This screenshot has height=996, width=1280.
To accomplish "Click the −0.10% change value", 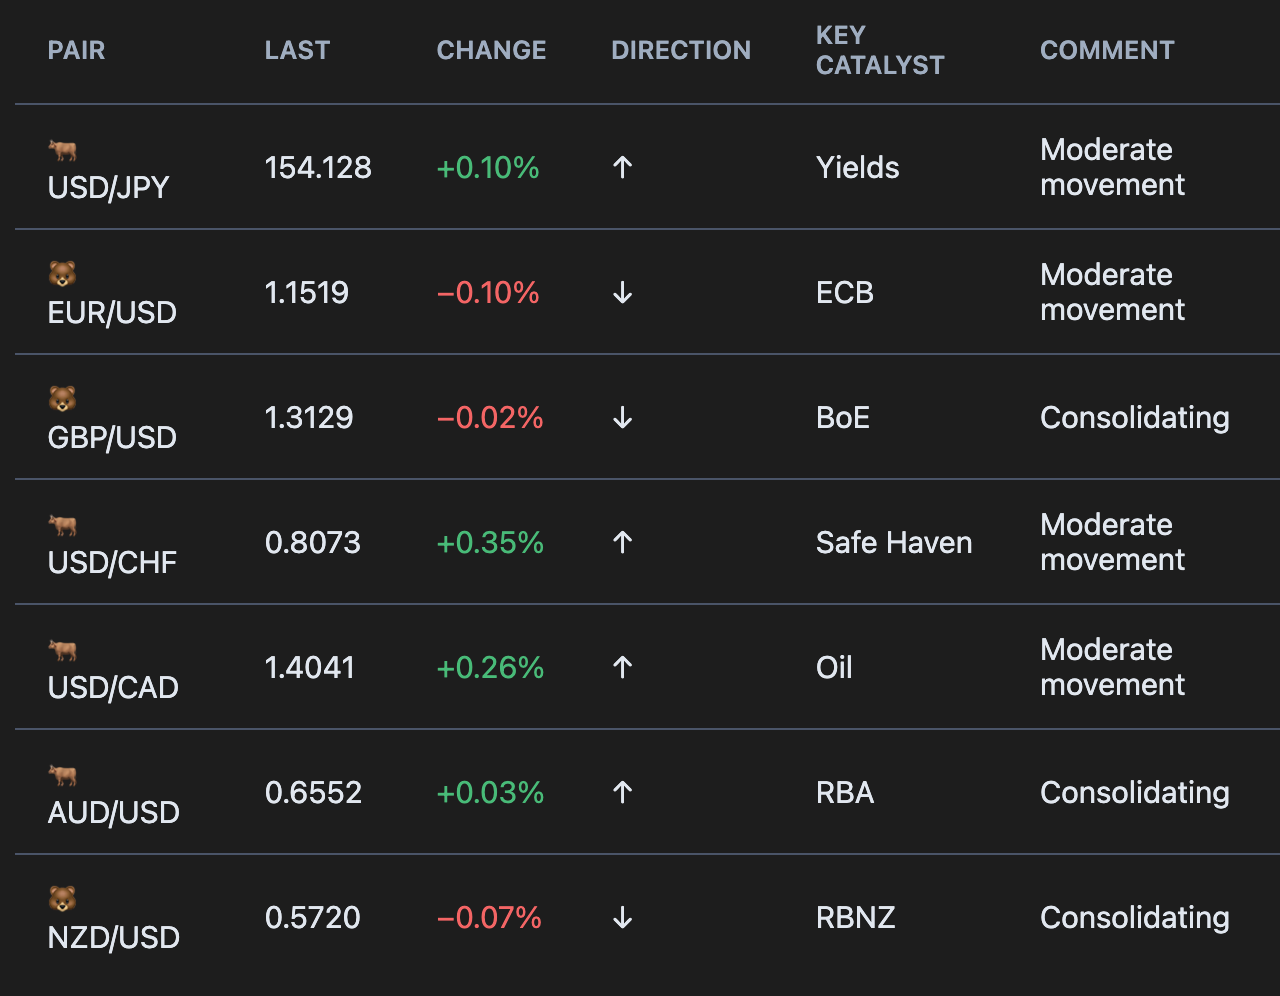I will click(488, 292).
